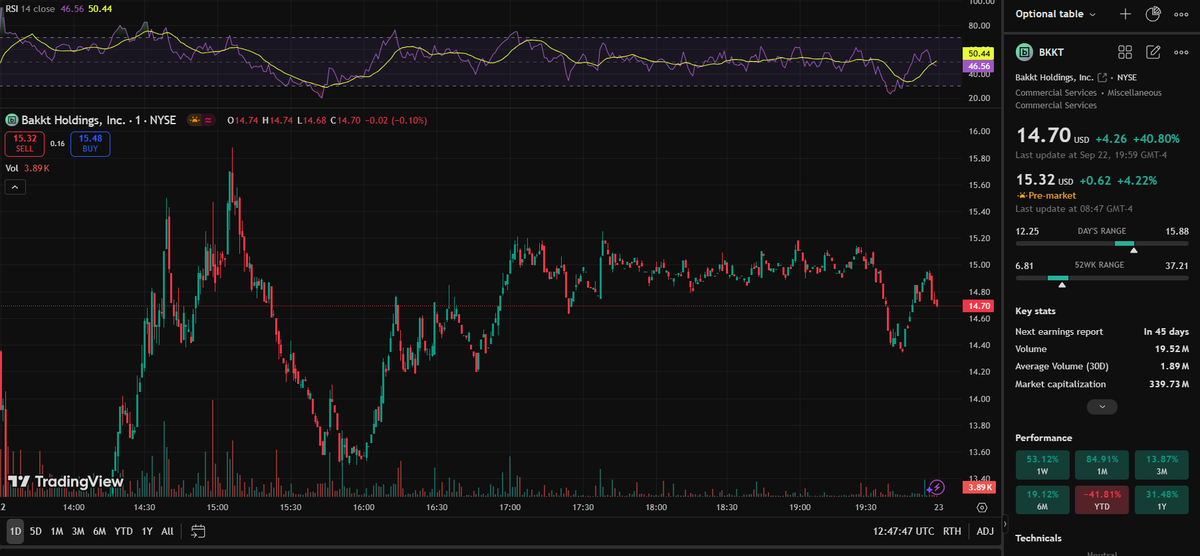Screen dimensions: 1200x556
Task: Switch to the 3M time range
Action: point(78,531)
